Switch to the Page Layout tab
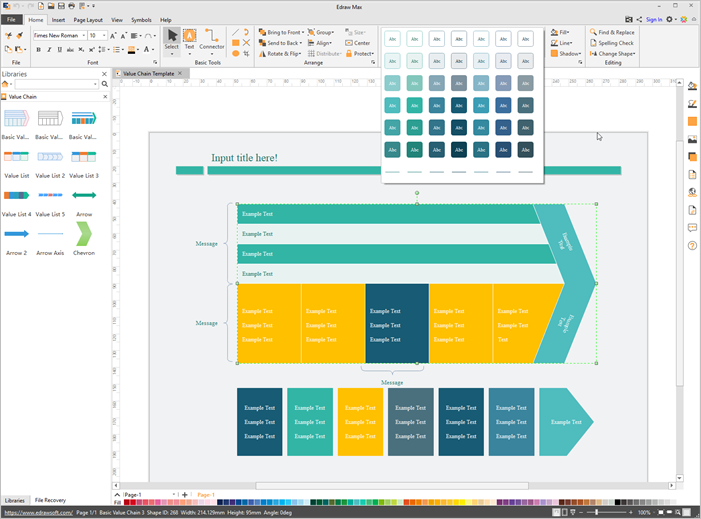This screenshot has height=519, width=701. click(x=89, y=20)
